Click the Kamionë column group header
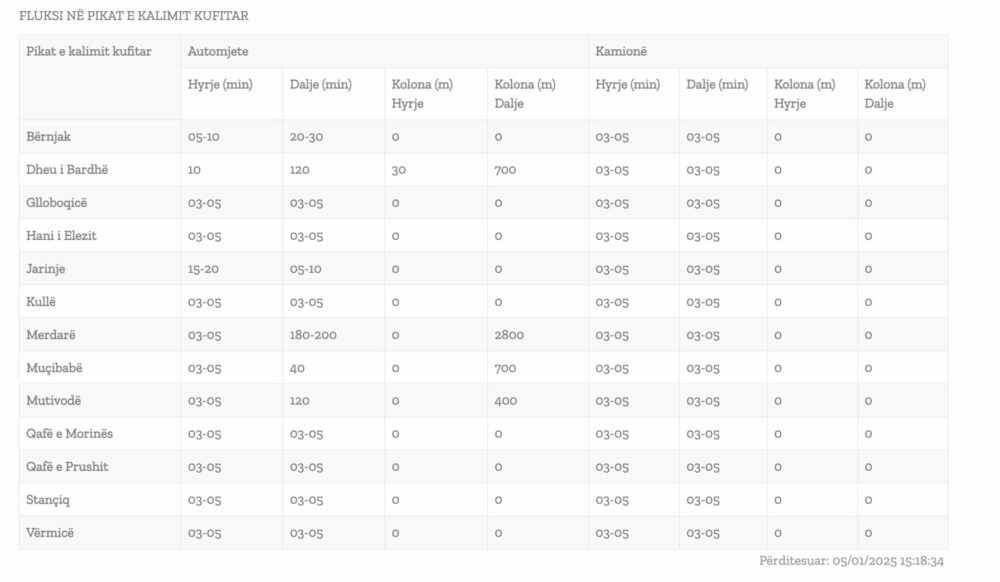1000x582 pixels. (x=621, y=51)
